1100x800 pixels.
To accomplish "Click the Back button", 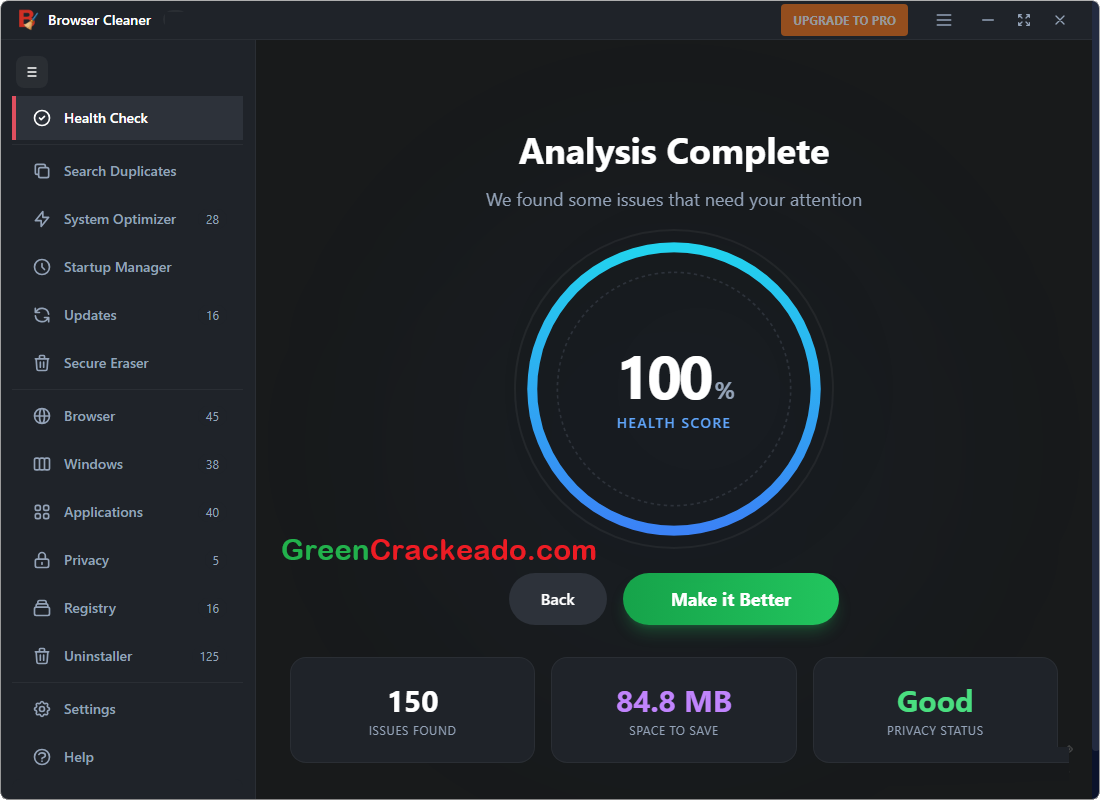I will pyautogui.click(x=557, y=599).
